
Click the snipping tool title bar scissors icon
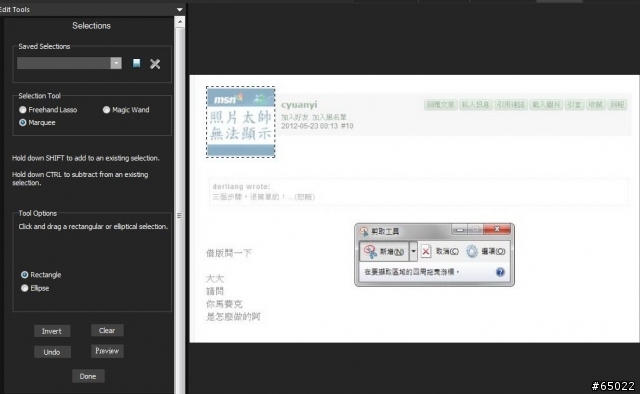364,232
